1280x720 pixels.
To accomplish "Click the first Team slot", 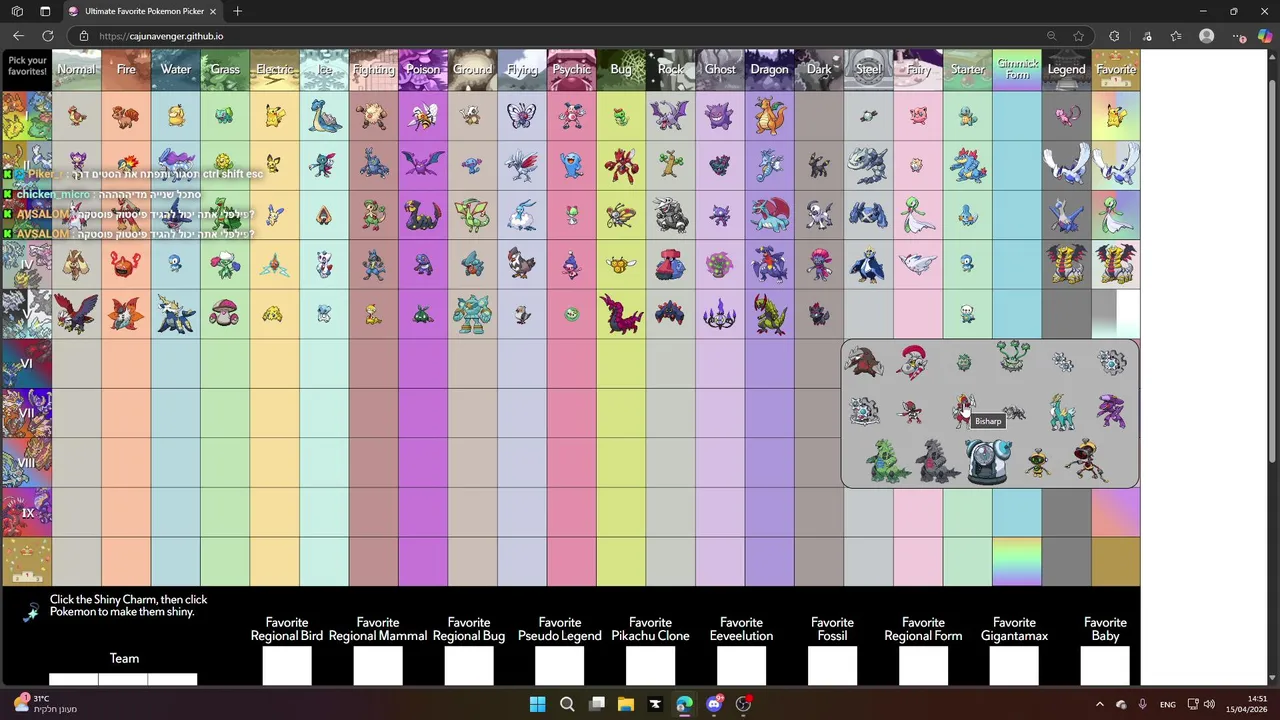I will pos(74,679).
